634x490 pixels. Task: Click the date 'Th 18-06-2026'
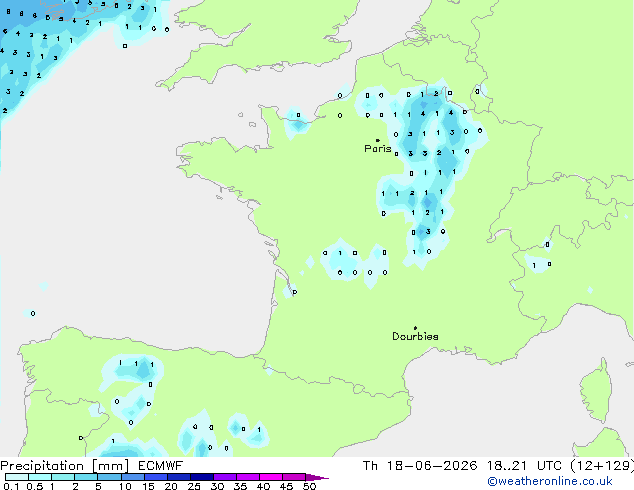[420, 466]
